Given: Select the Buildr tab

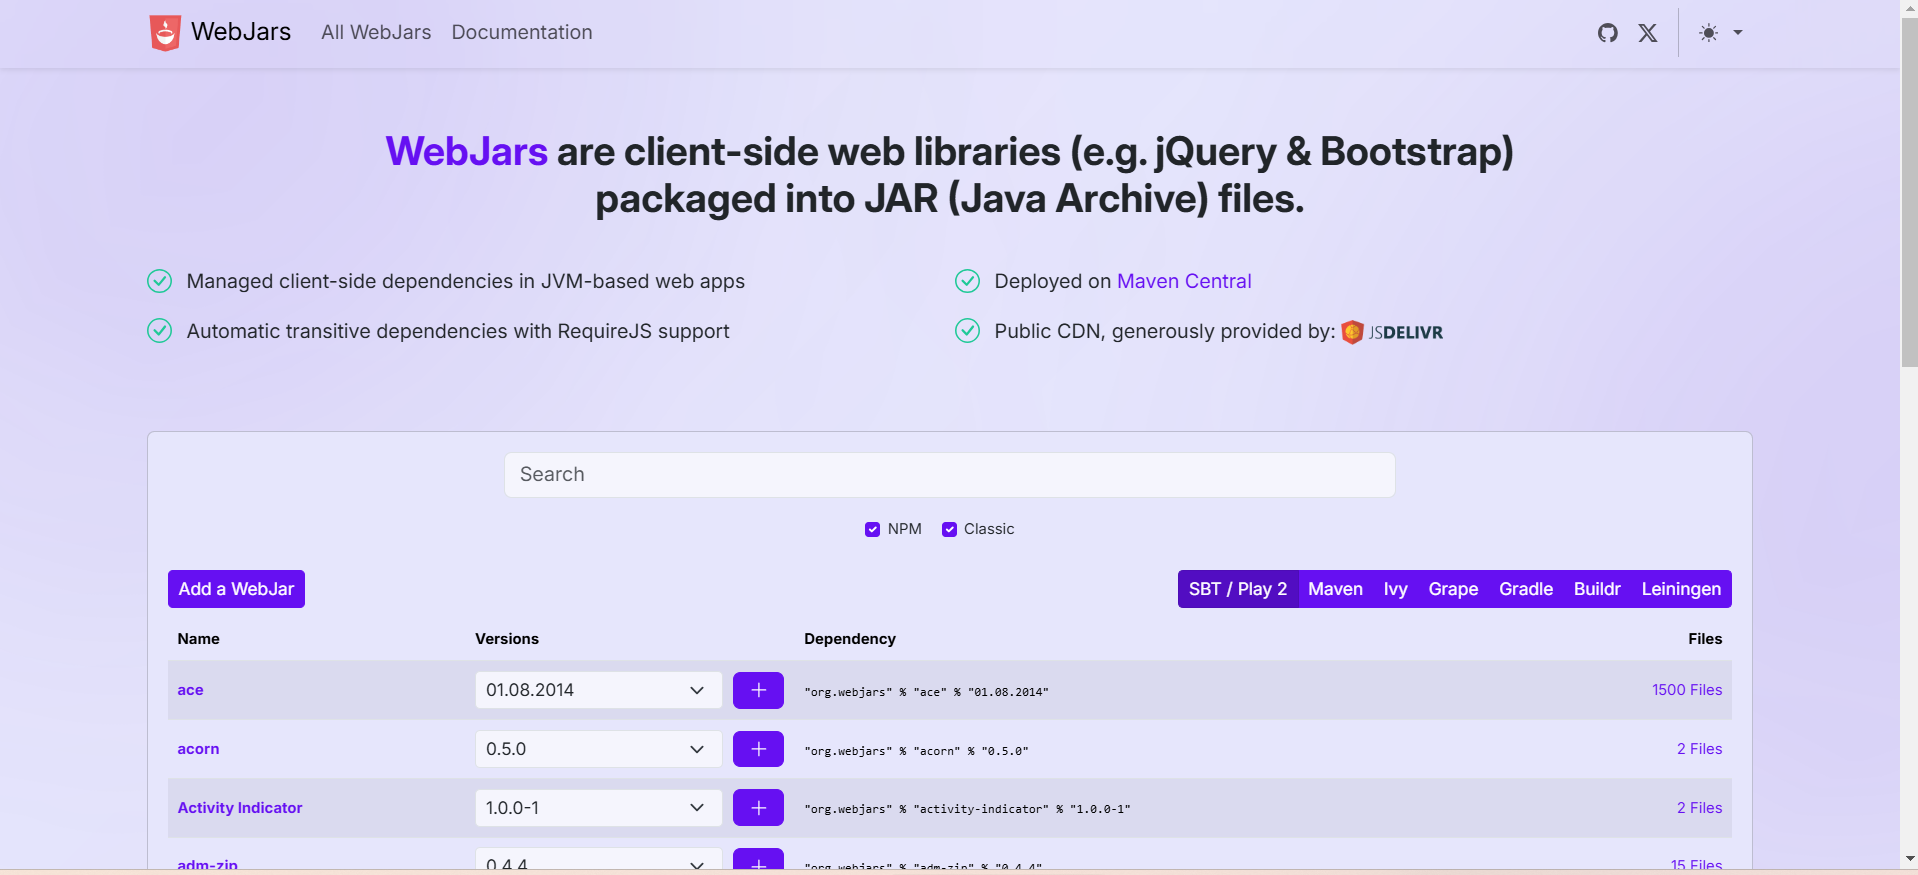Looking at the screenshot, I should [1597, 589].
